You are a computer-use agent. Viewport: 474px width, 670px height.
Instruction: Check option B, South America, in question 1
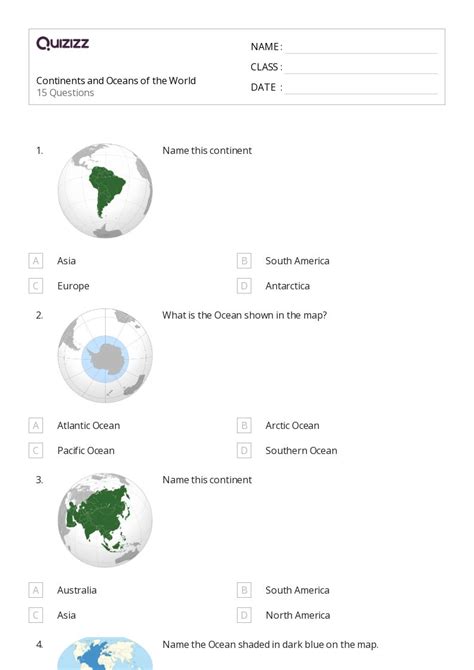[244, 261]
